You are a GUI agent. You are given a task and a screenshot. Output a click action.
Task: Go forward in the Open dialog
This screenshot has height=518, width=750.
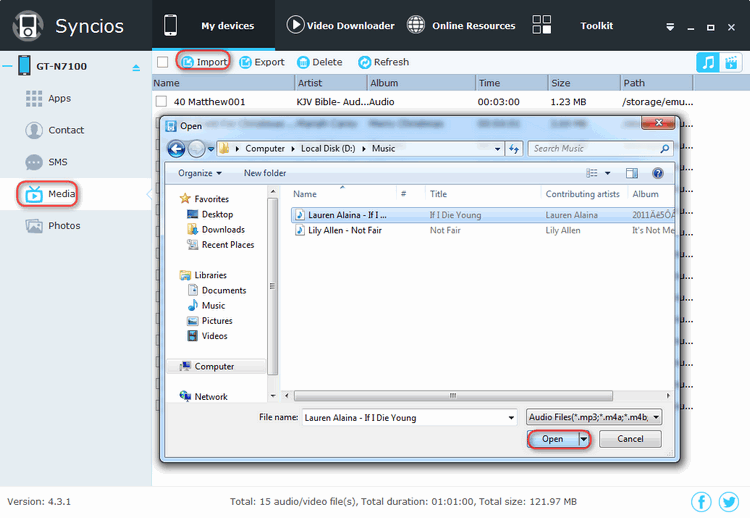tap(196, 149)
